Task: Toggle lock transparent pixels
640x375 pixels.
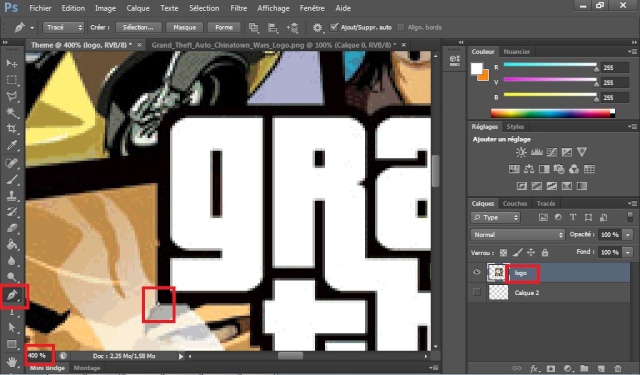Action: pos(504,253)
